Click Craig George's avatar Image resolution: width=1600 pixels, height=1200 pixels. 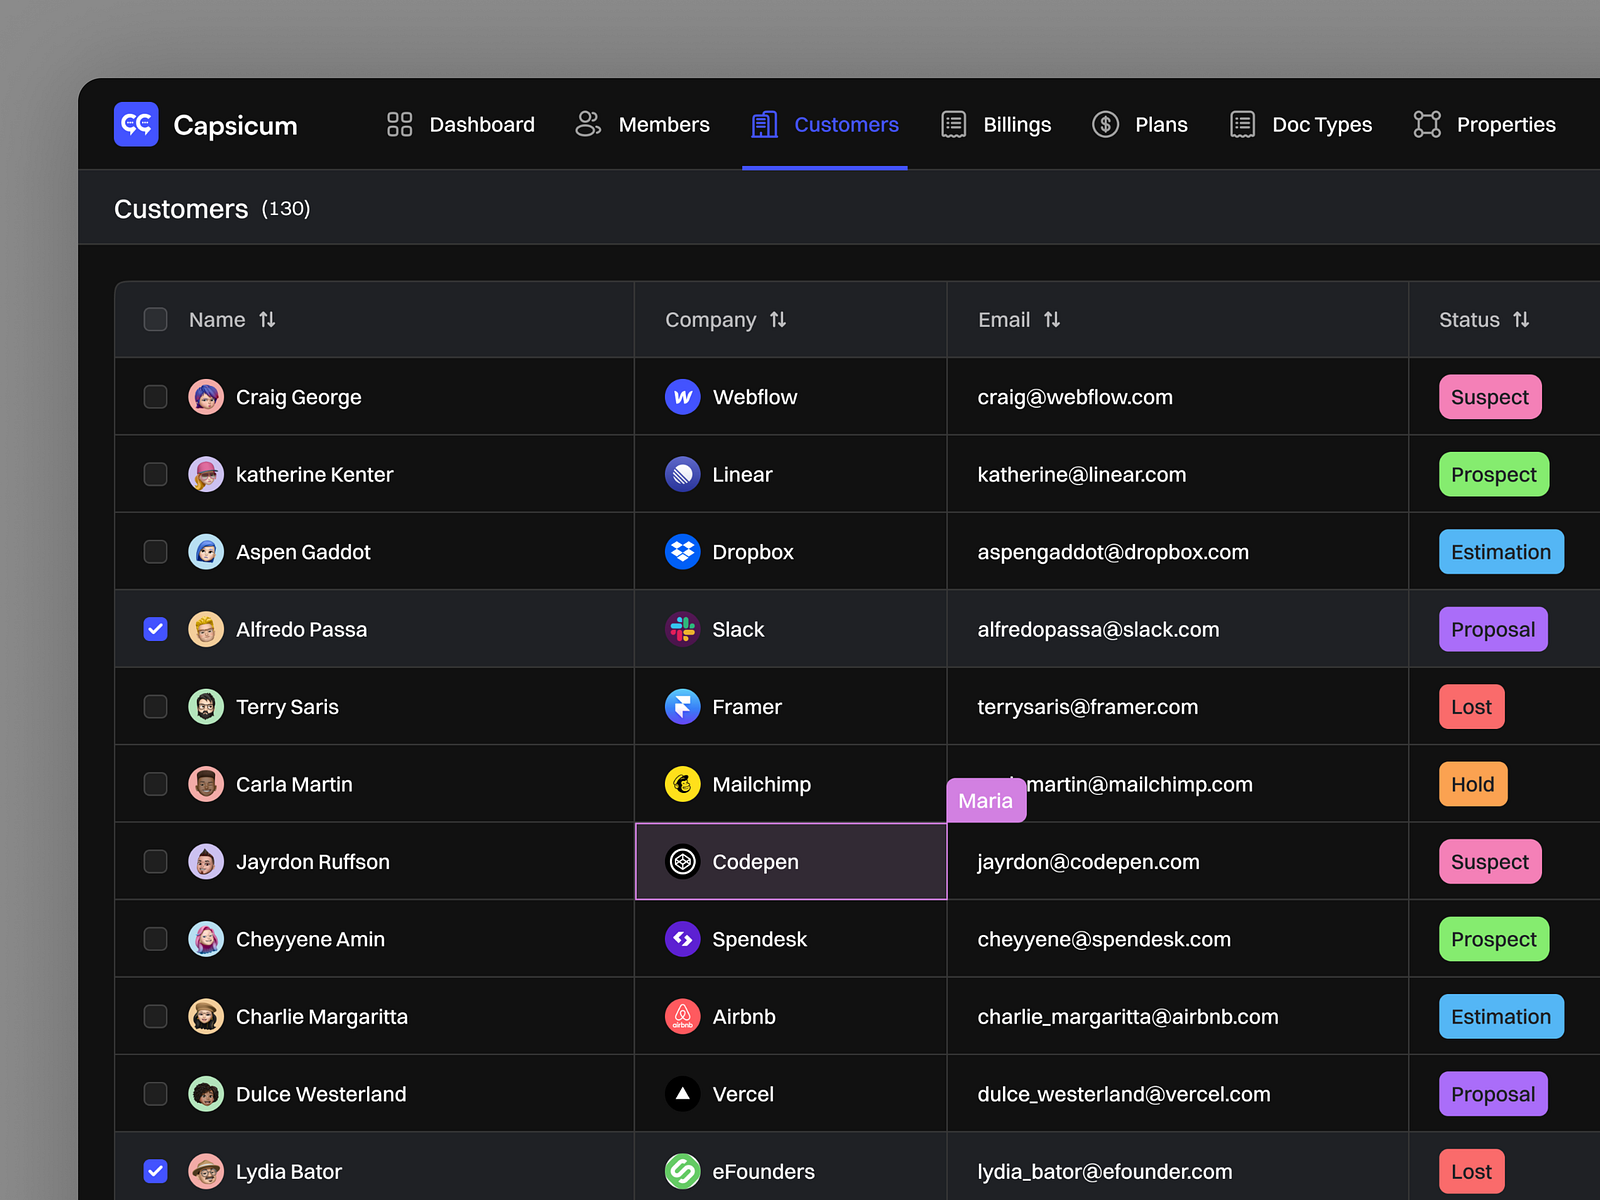click(206, 397)
